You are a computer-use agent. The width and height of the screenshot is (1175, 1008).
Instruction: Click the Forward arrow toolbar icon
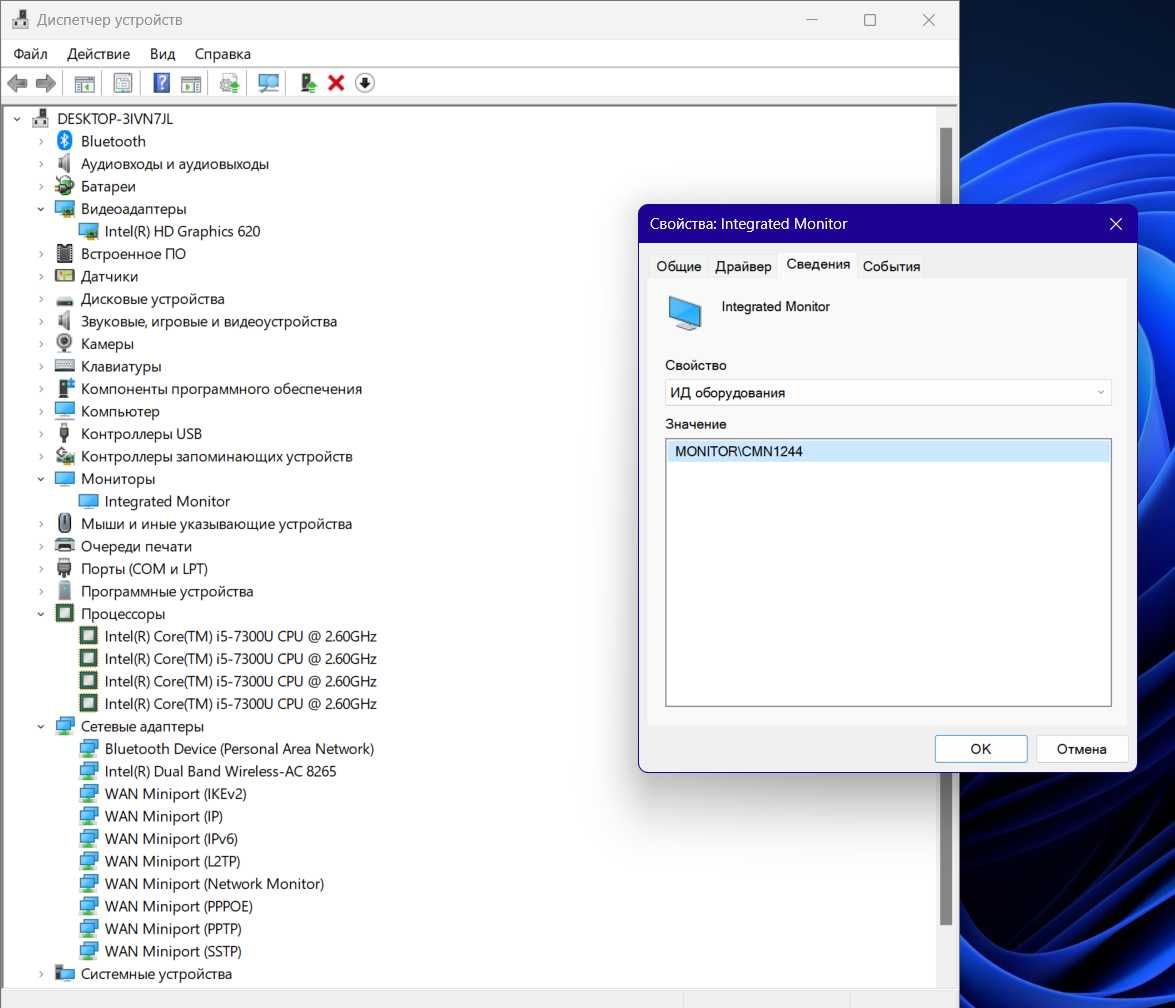point(46,83)
